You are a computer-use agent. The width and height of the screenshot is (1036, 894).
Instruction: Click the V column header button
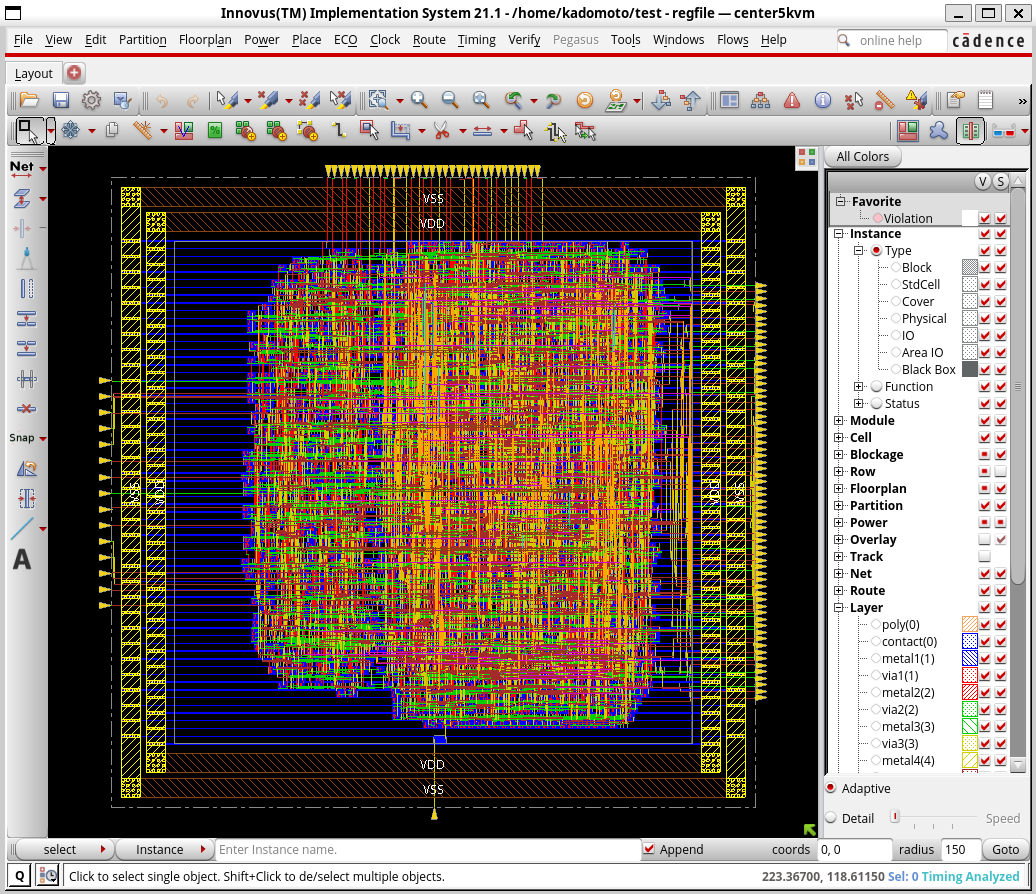[982, 182]
